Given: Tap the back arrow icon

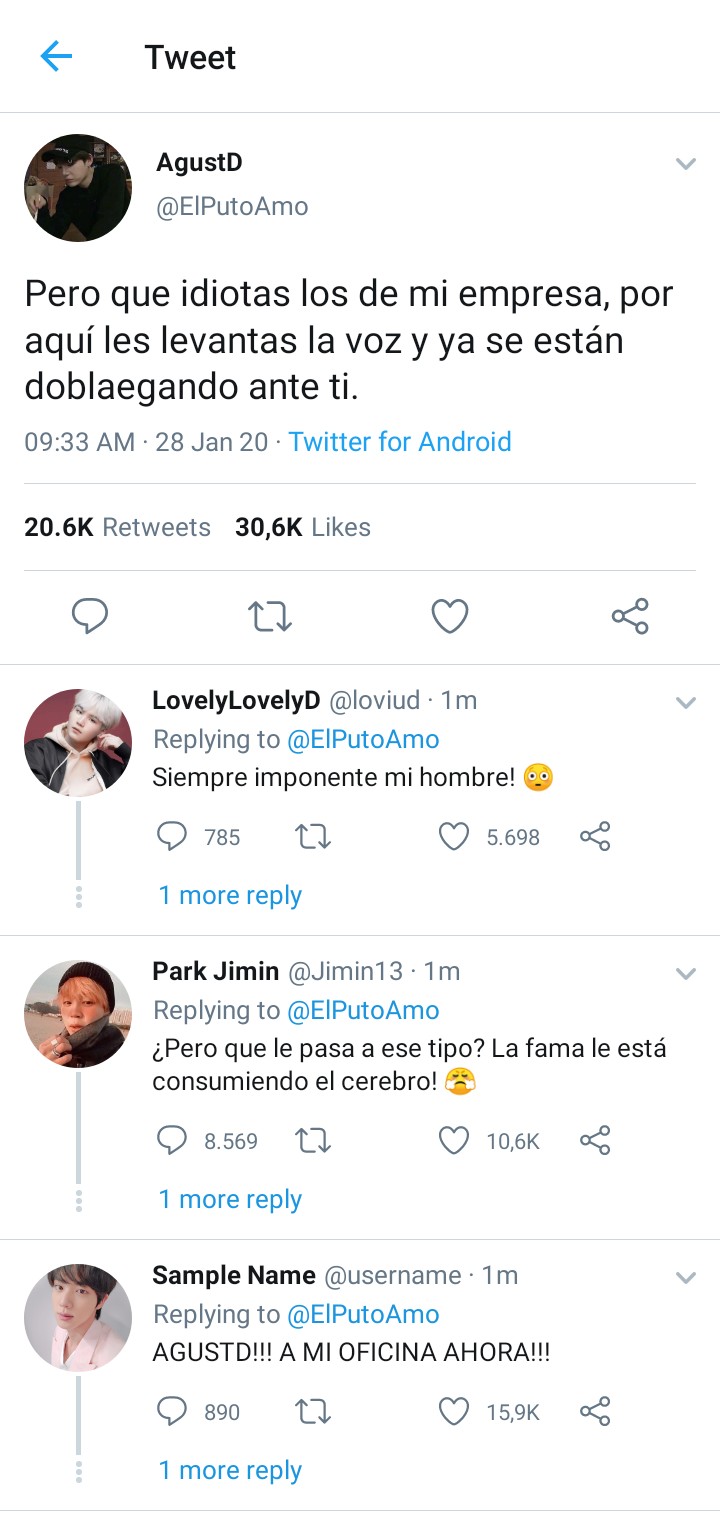Looking at the screenshot, I should (x=56, y=57).
